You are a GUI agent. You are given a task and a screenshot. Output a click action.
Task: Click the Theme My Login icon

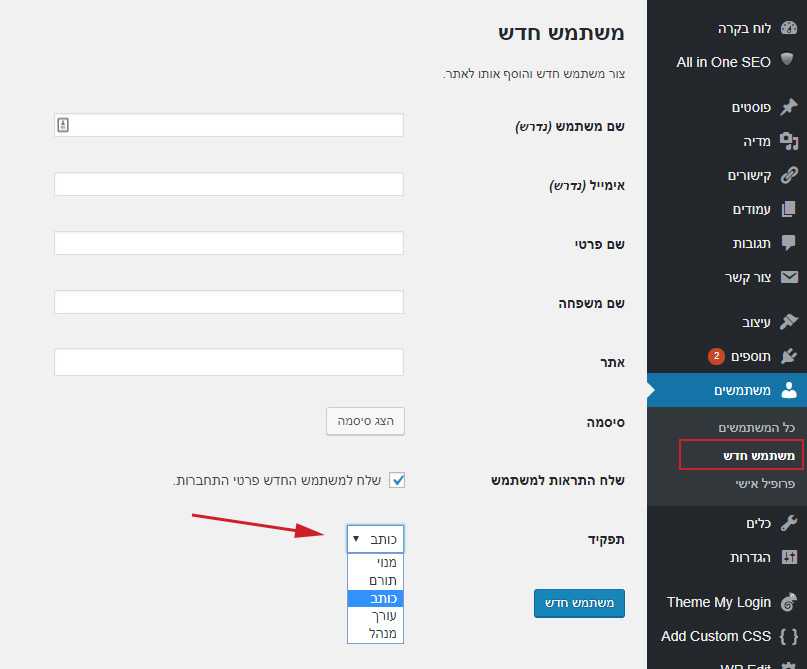pyautogui.click(x=788, y=602)
